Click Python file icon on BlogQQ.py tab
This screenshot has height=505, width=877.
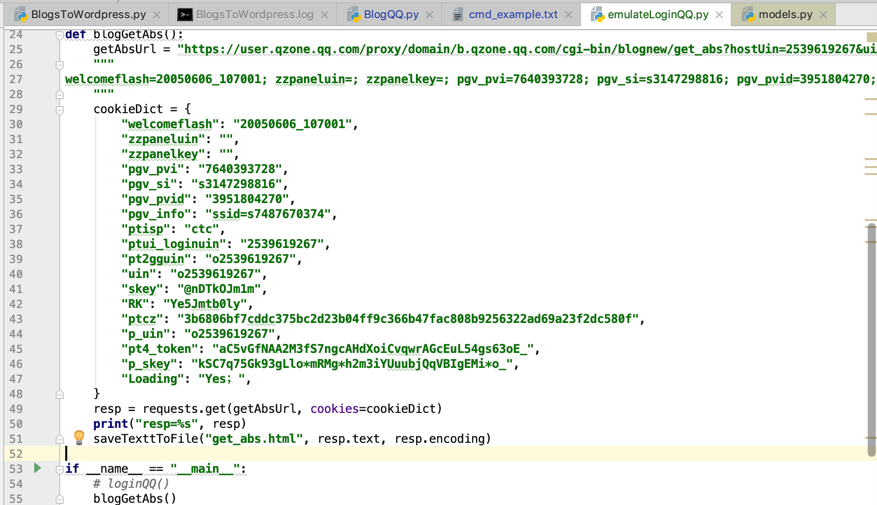point(353,15)
